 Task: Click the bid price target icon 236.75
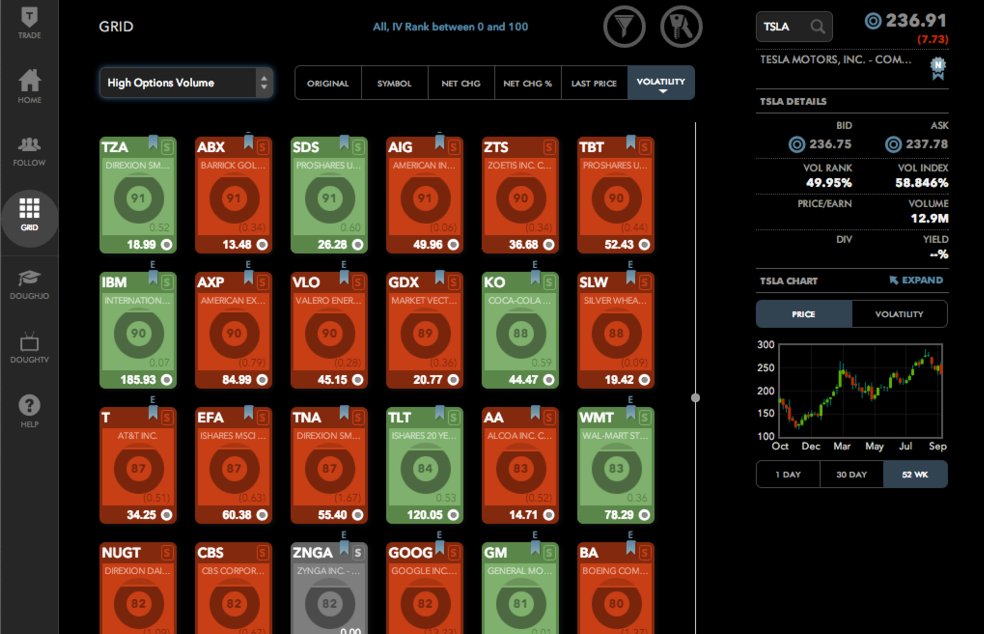[x=796, y=144]
